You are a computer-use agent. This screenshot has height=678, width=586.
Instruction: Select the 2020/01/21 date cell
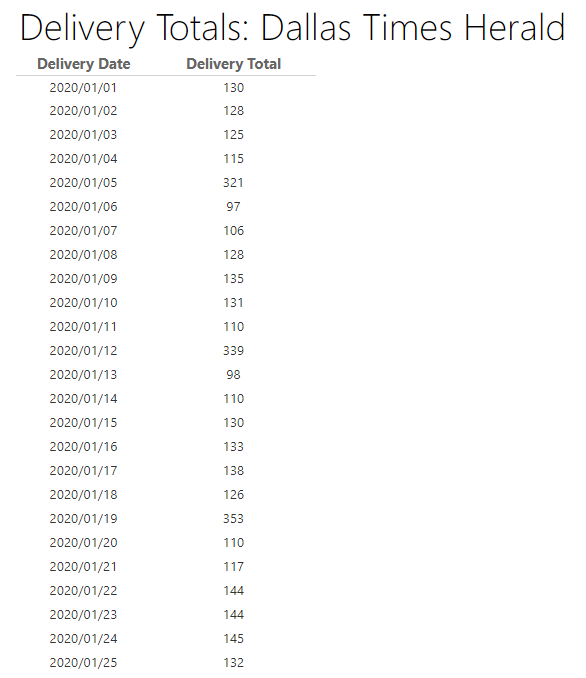[83, 566]
